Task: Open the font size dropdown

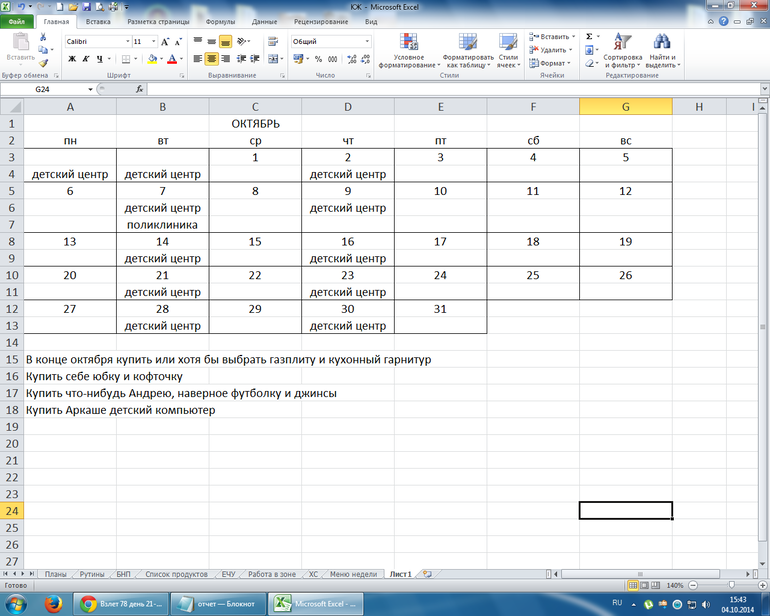Action: (153, 41)
